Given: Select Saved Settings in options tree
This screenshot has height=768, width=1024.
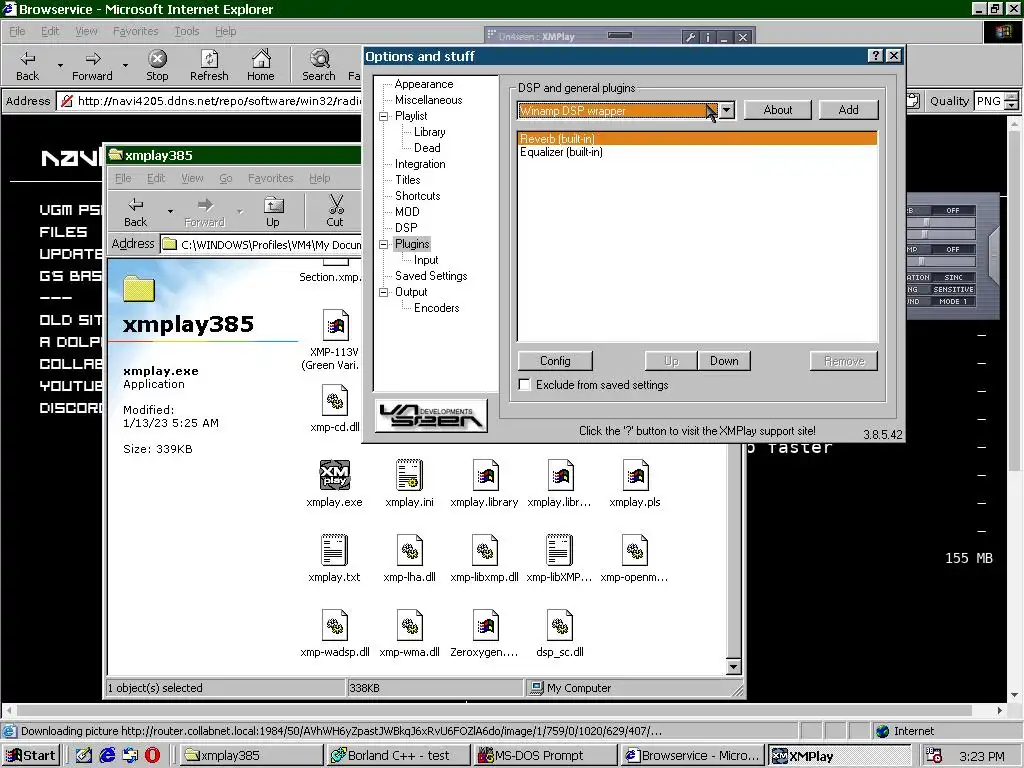Looking at the screenshot, I should point(431,276).
